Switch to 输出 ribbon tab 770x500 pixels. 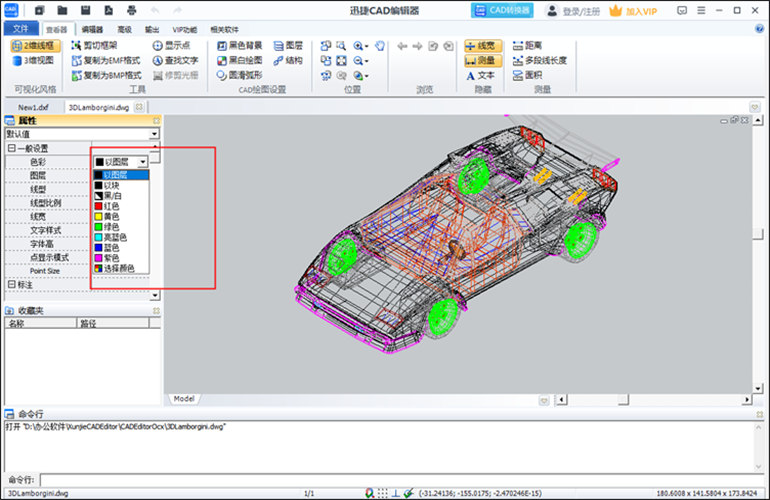pos(152,29)
